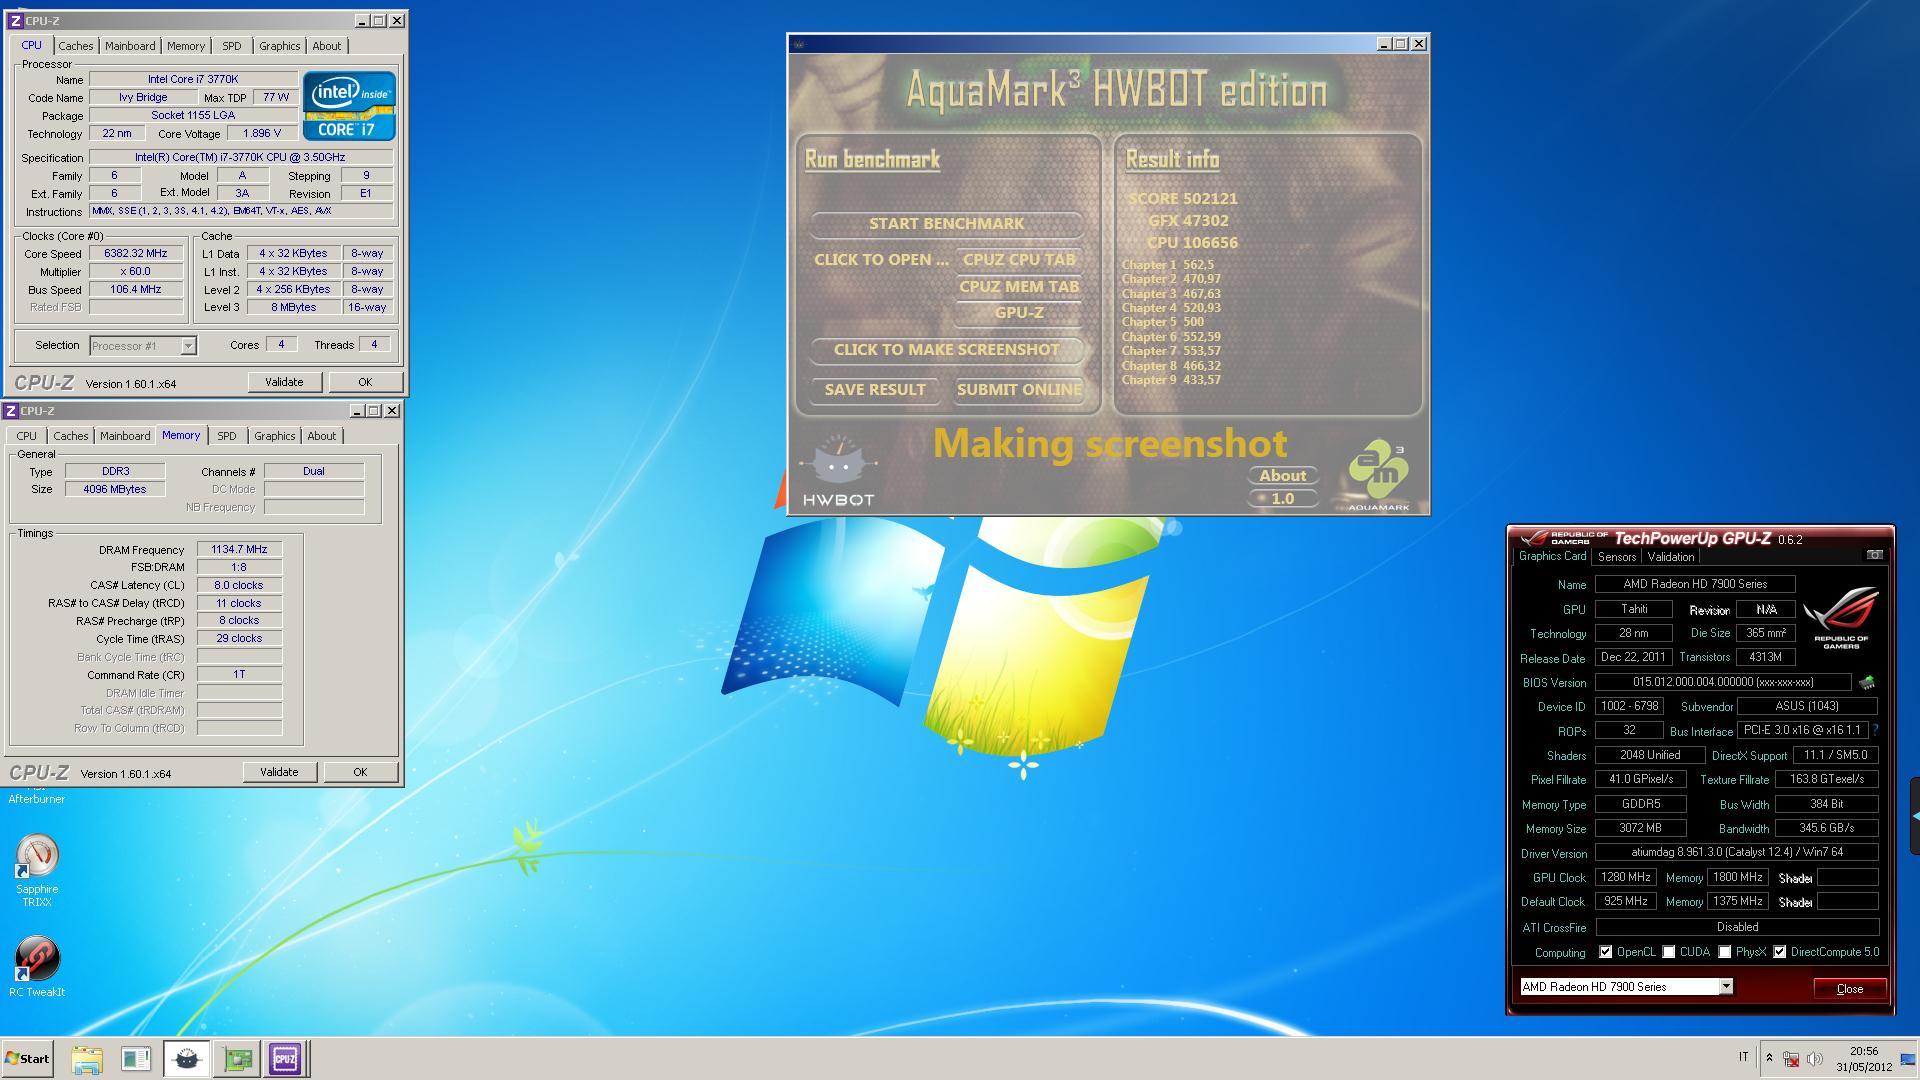The height and width of the screenshot is (1080, 1920).
Task: Click OK in the top CPU-Z window
Action: 365,382
